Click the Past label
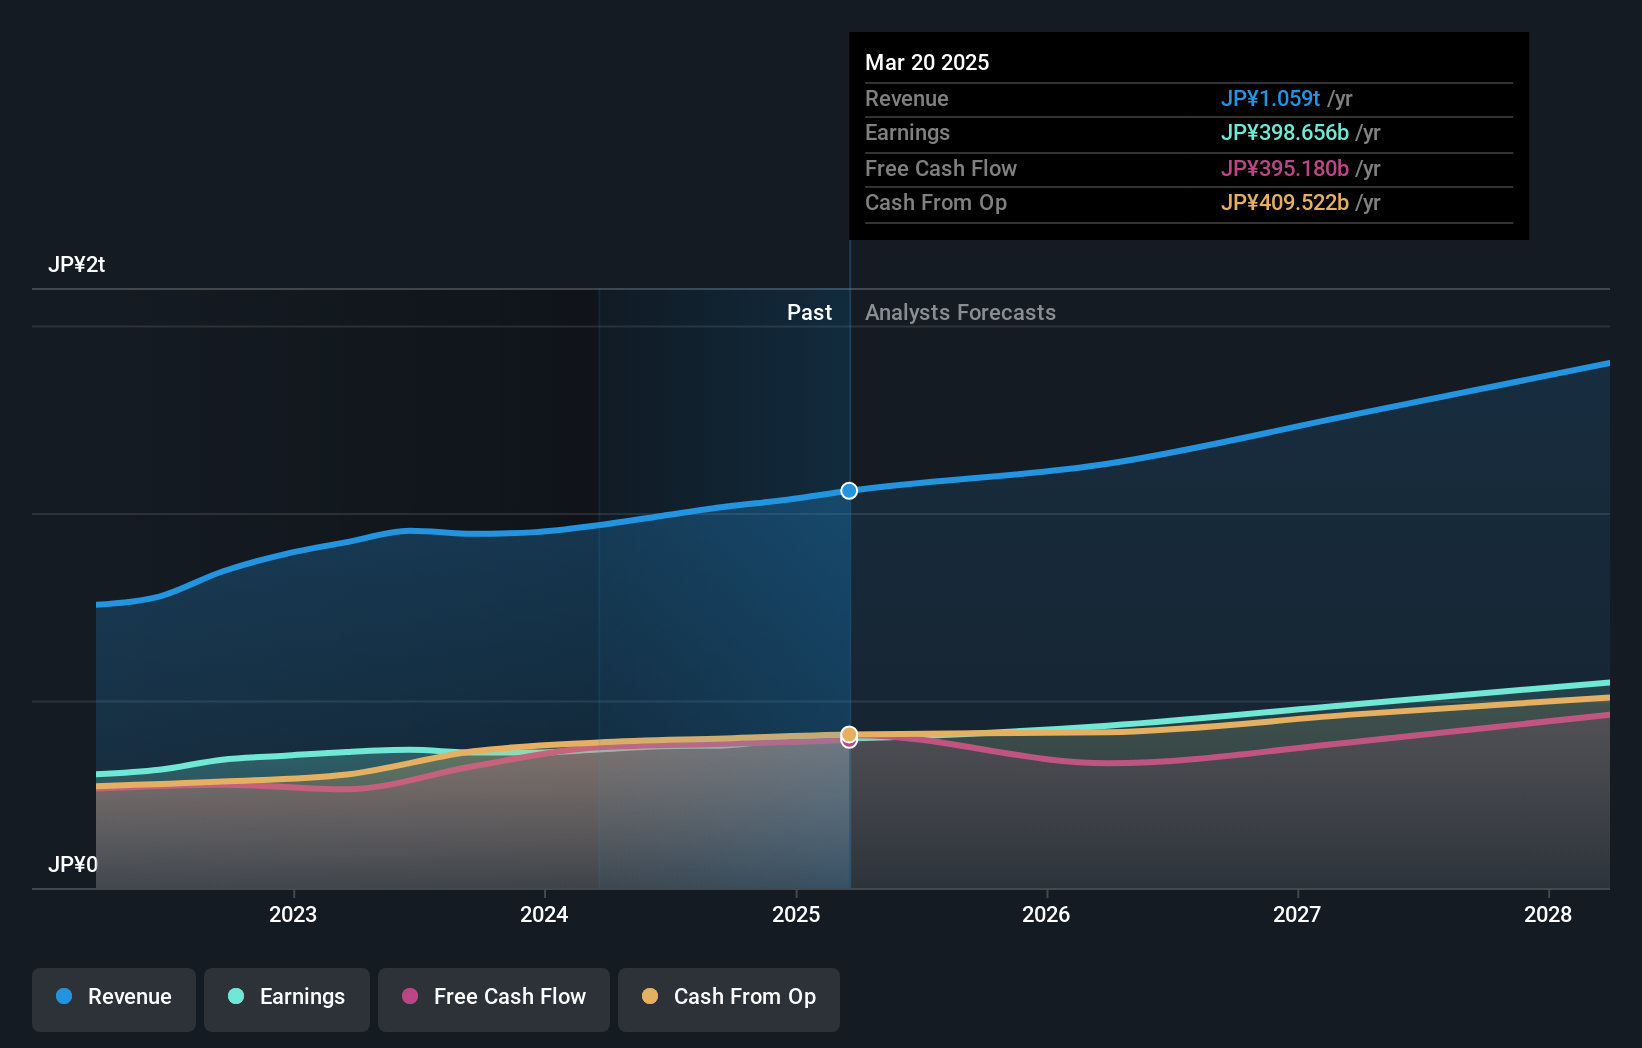1642x1048 pixels. [x=809, y=313]
